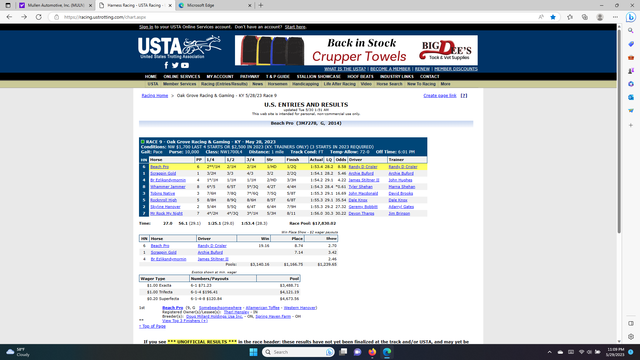Open the help [?] link

[x=464, y=96]
